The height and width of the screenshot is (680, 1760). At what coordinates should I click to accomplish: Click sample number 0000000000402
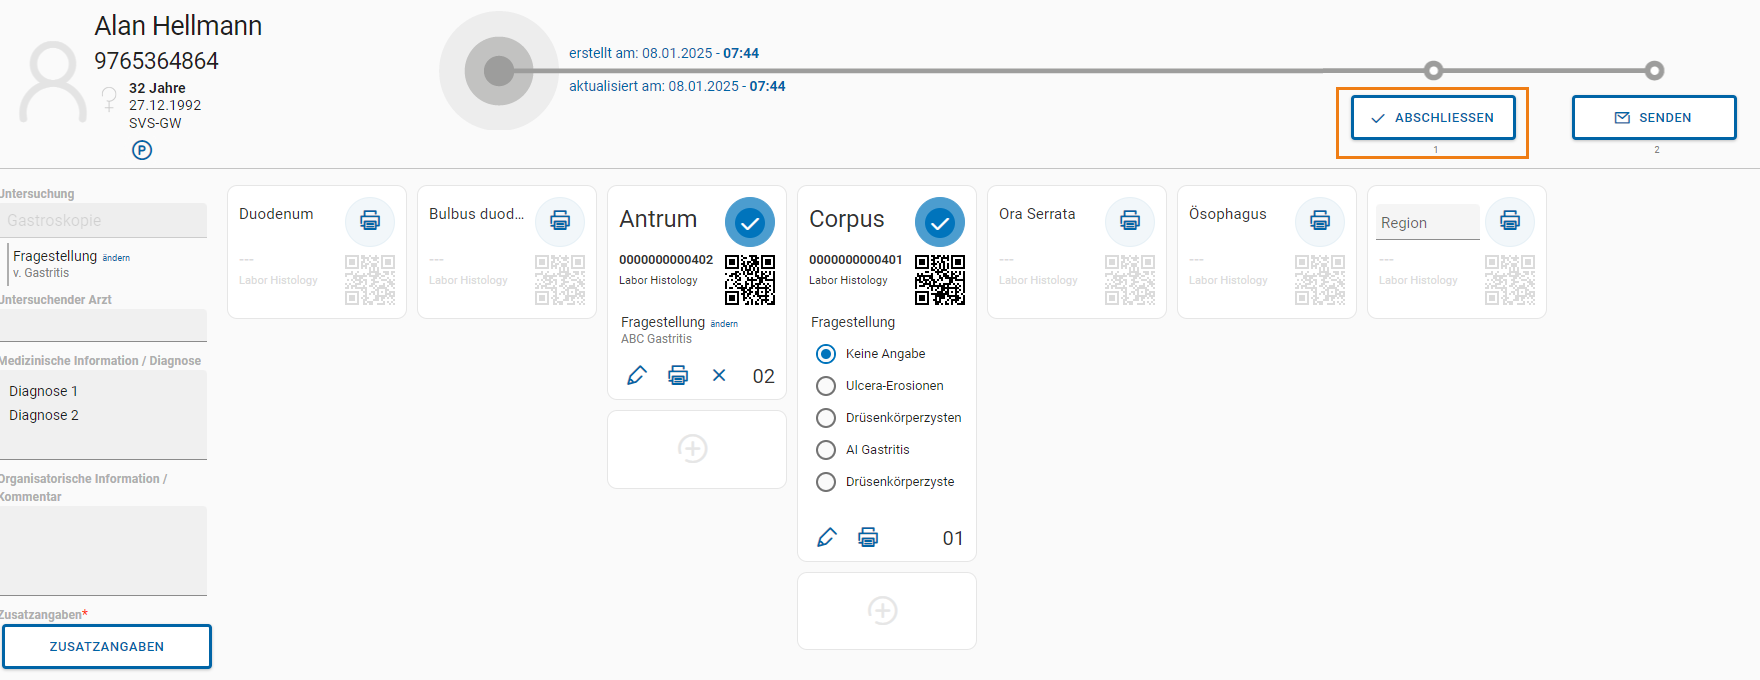tap(666, 260)
